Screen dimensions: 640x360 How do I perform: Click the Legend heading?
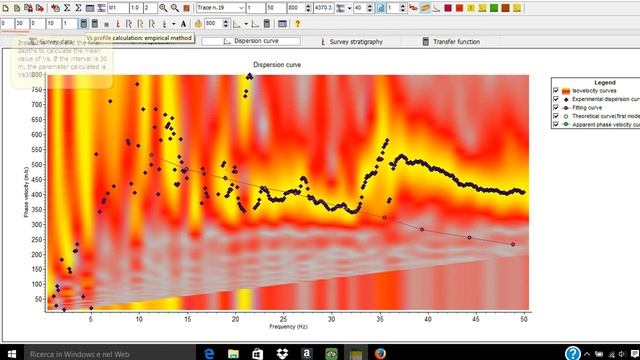[x=604, y=82]
